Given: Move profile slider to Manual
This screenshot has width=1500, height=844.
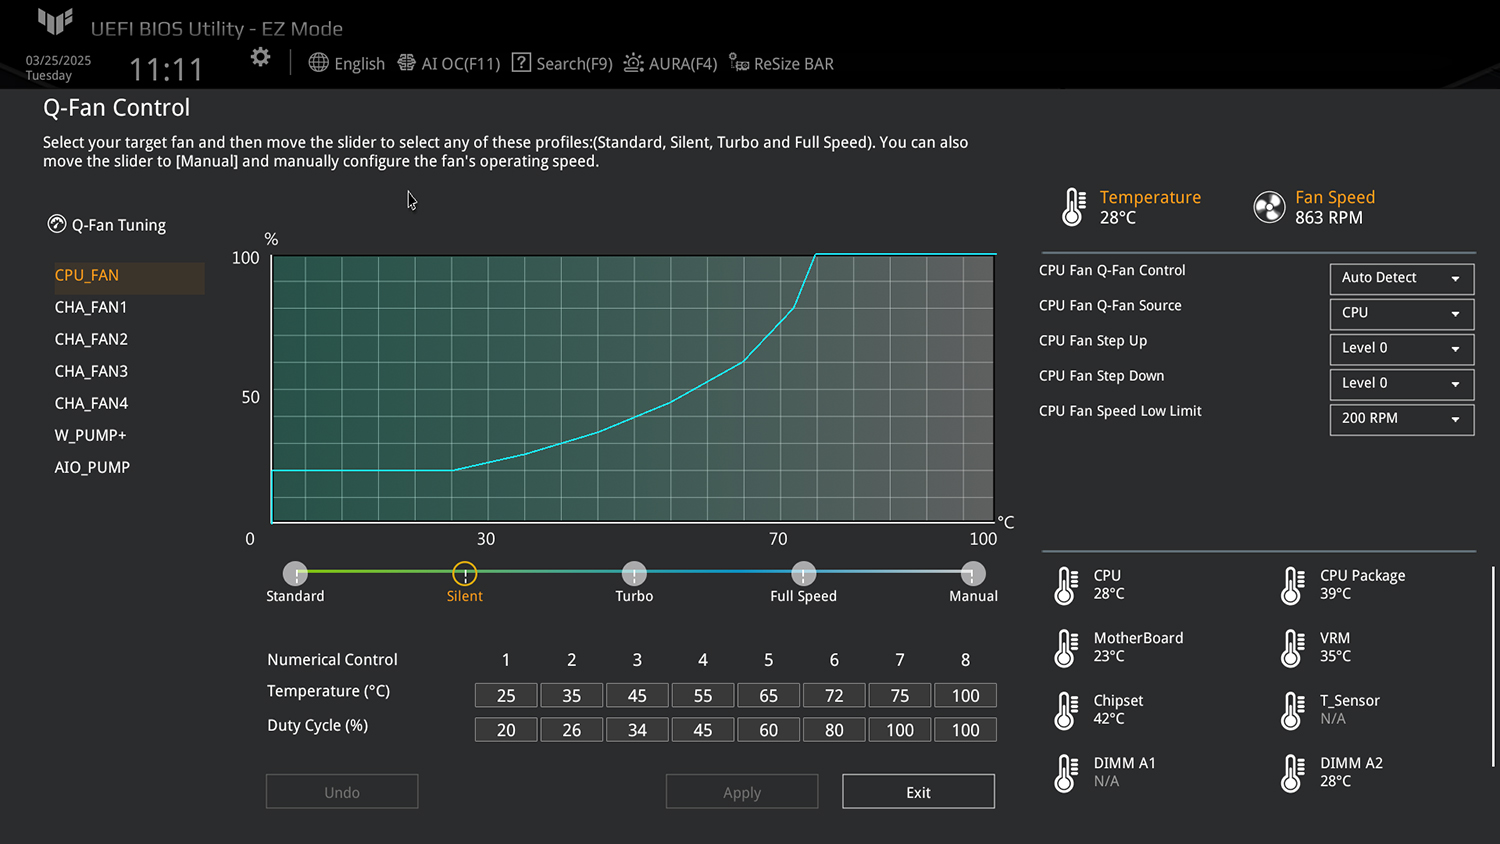Looking at the screenshot, I should click(972, 574).
